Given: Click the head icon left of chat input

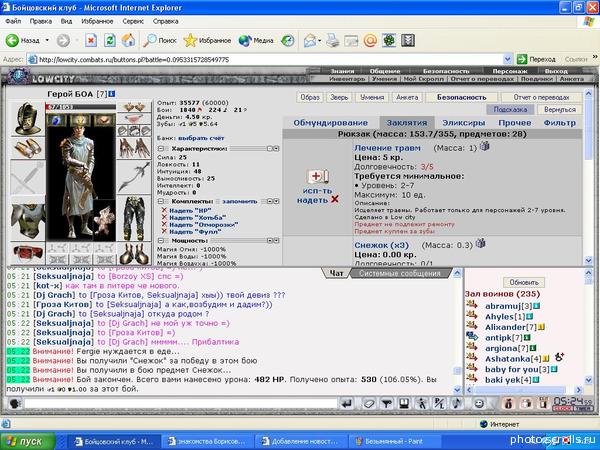Looking at the screenshot, I should pos(15,404).
